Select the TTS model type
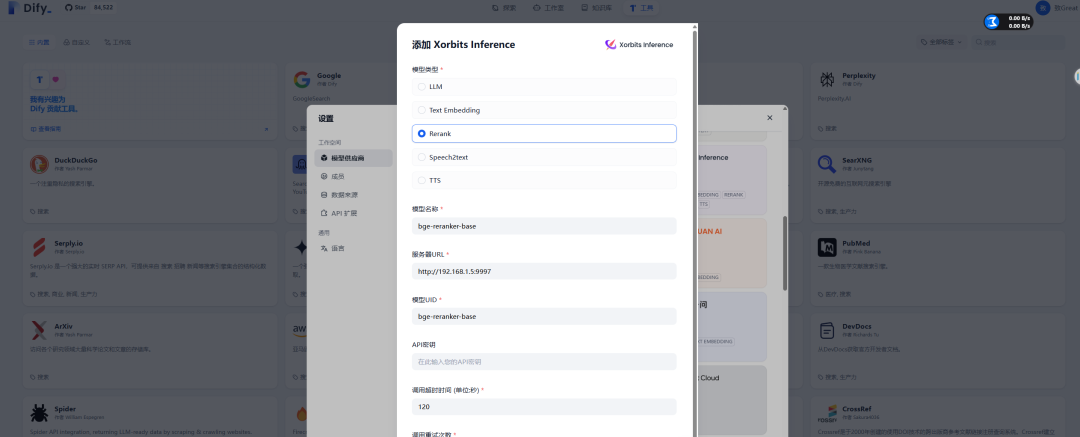 543,181
